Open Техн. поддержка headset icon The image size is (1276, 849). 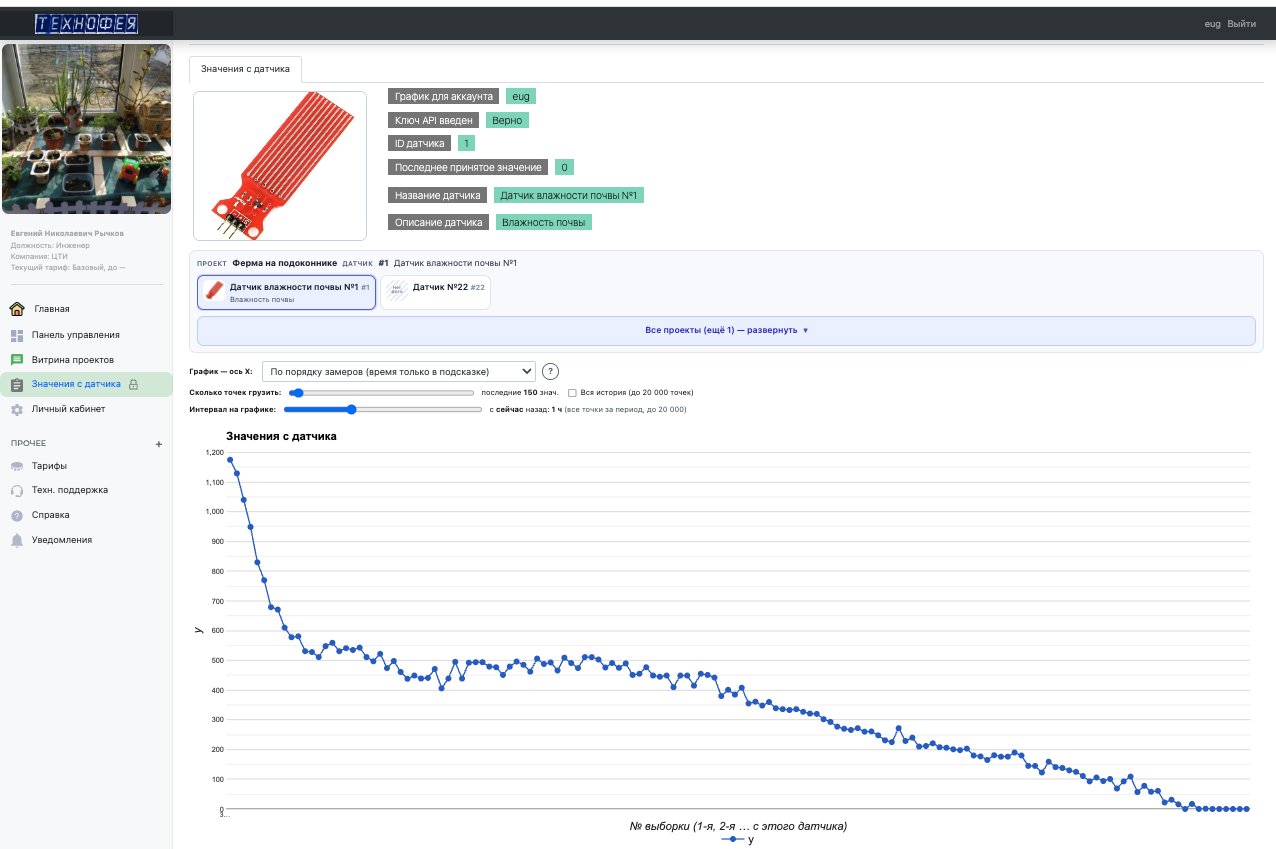[x=17, y=490]
